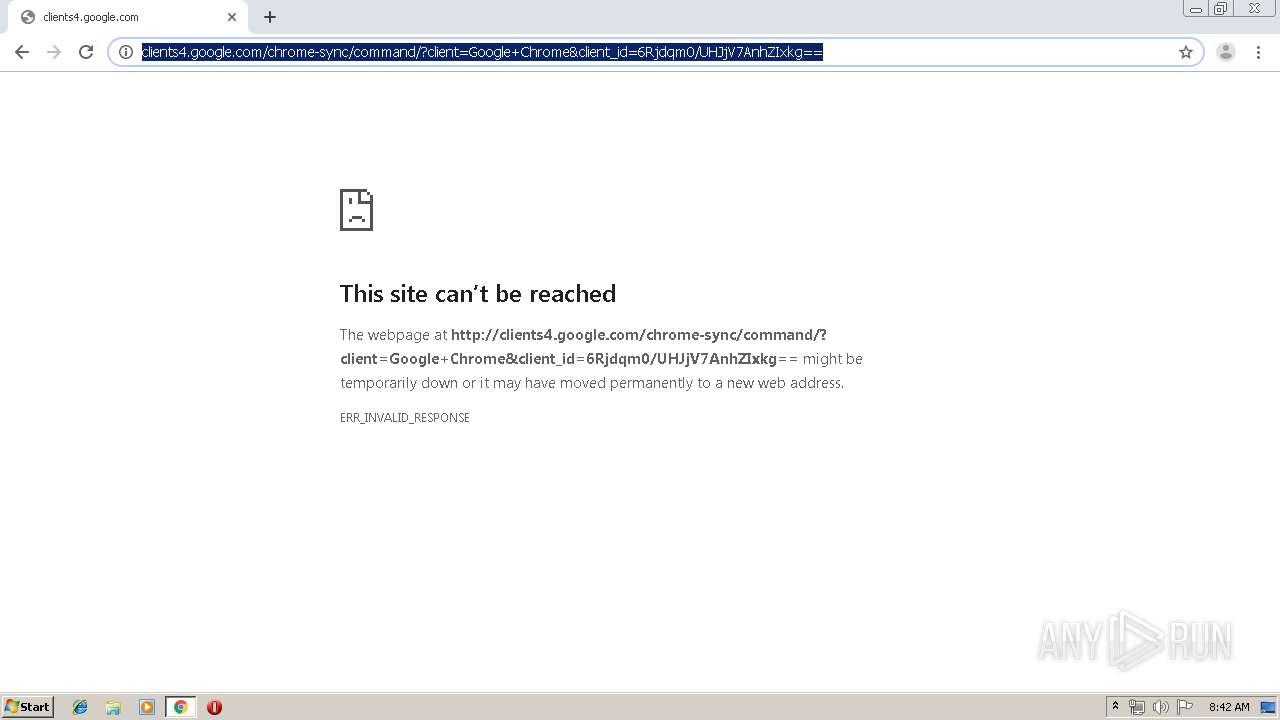Image resolution: width=1280 pixels, height=720 pixels.
Task: Click the forward navigation arrow
Action: coord(54,52)
